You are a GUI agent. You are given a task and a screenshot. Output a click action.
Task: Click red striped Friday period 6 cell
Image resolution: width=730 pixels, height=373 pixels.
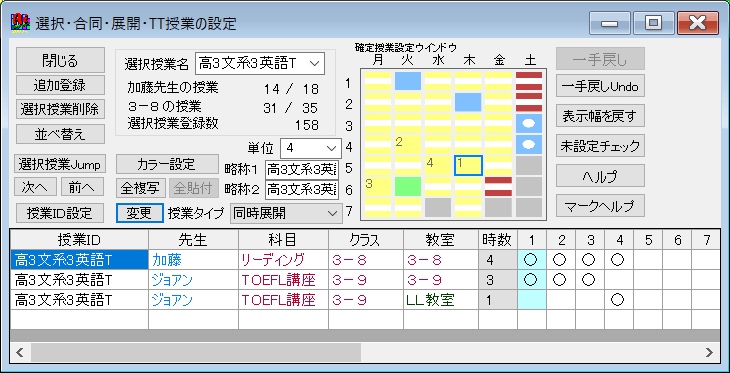coord(499,186)
